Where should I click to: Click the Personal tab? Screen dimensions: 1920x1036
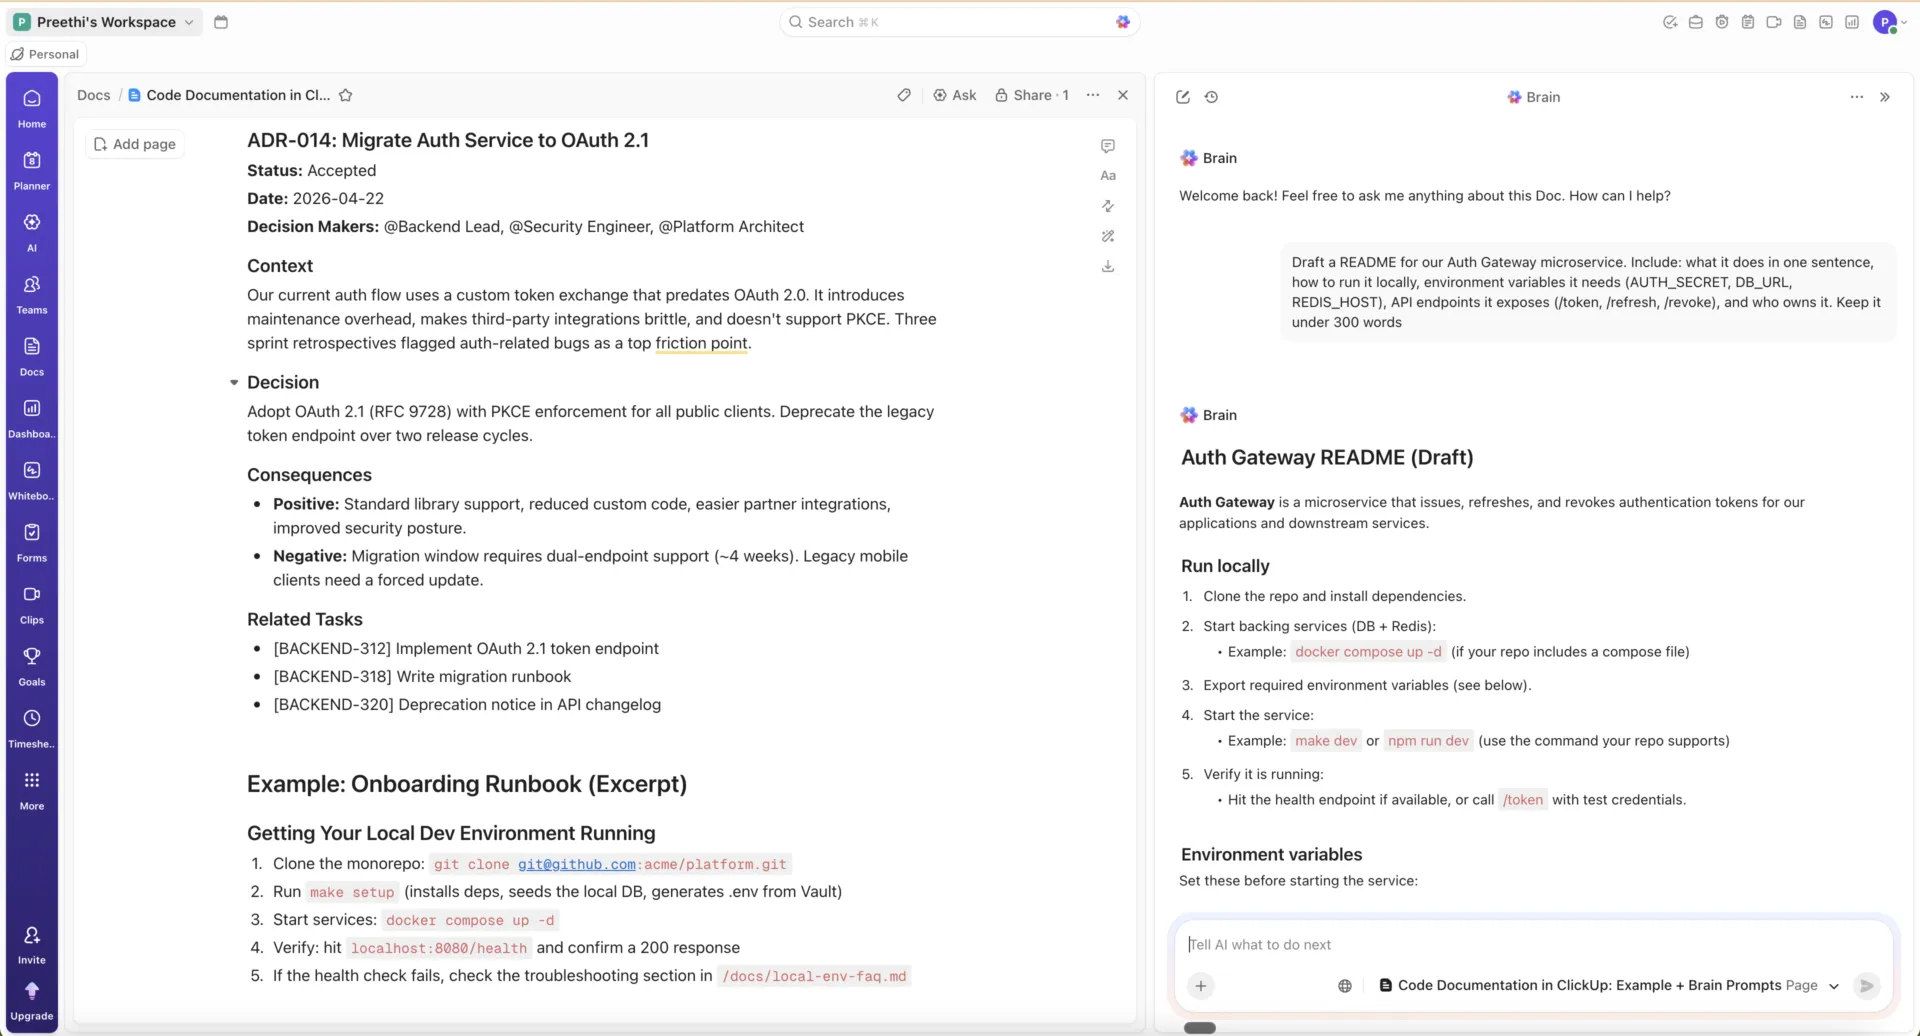[x=45, y=54]
